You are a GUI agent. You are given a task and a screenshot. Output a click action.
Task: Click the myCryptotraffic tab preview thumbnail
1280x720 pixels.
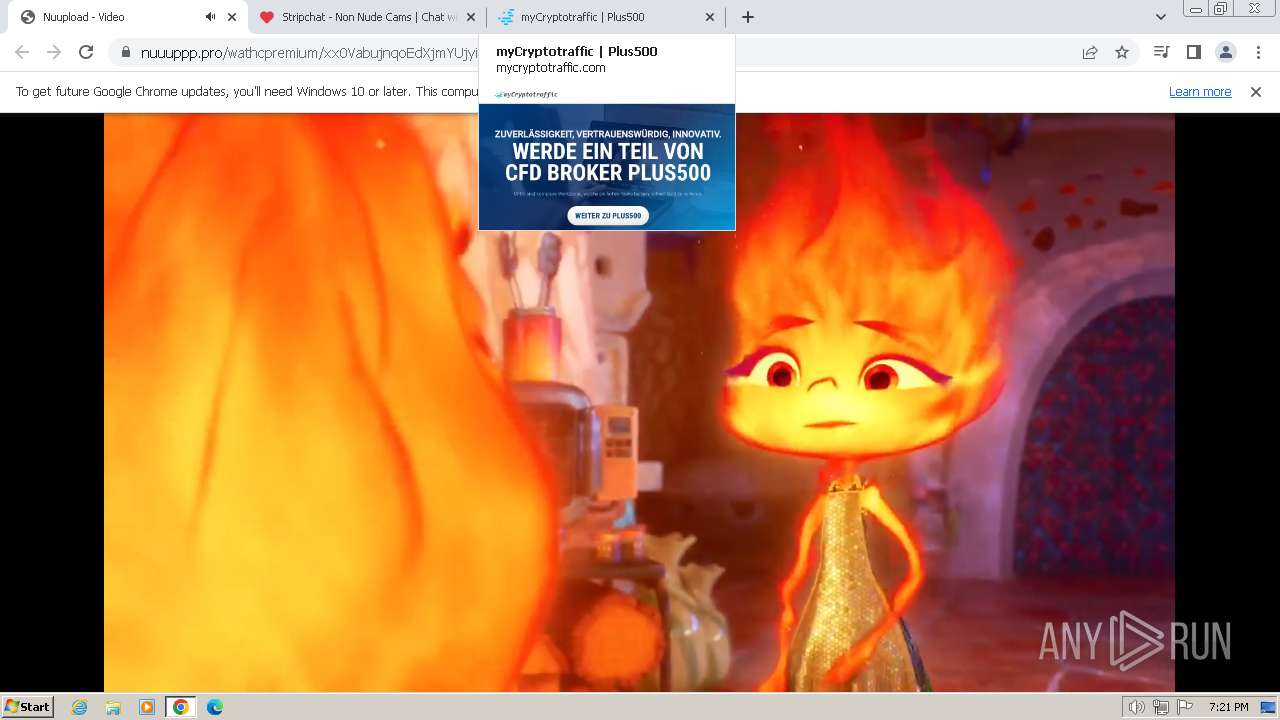click(607, 159)
